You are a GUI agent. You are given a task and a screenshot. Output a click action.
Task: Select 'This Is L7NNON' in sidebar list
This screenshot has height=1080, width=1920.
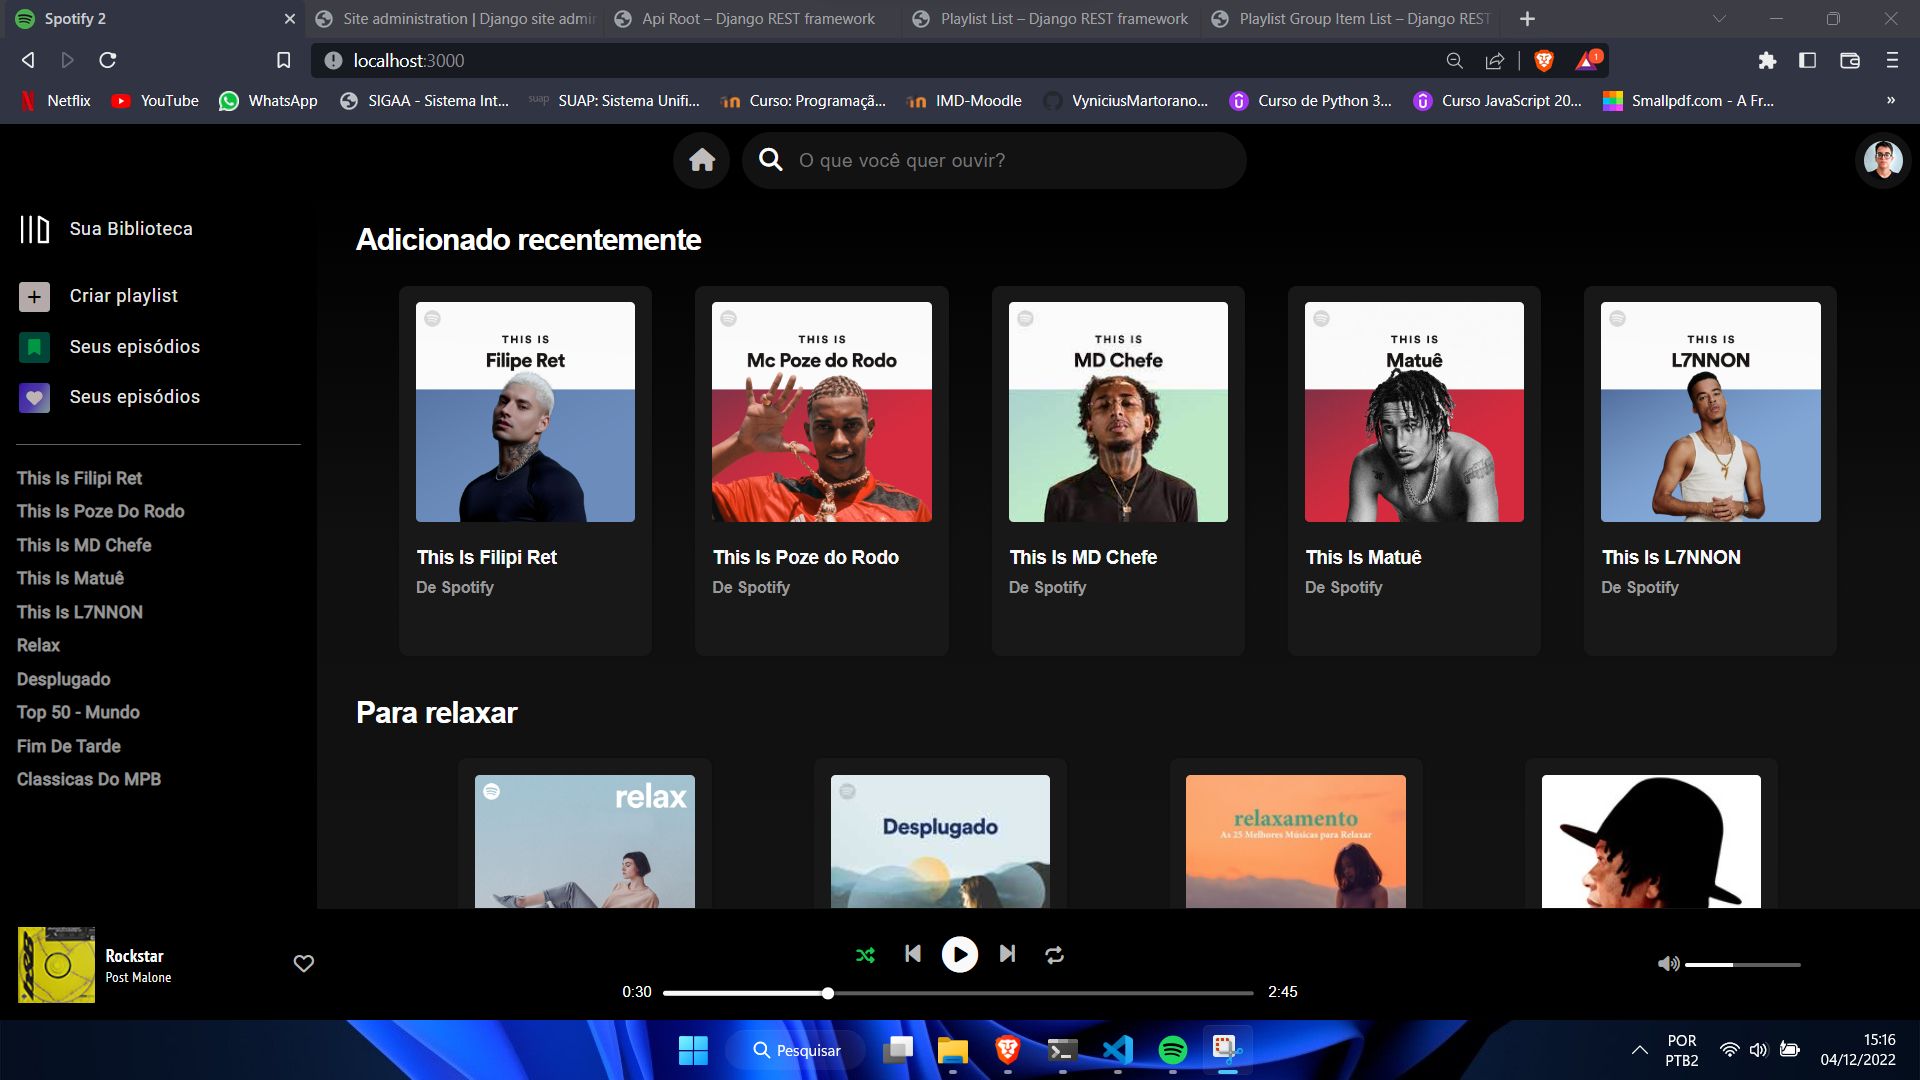pos(80,612)
